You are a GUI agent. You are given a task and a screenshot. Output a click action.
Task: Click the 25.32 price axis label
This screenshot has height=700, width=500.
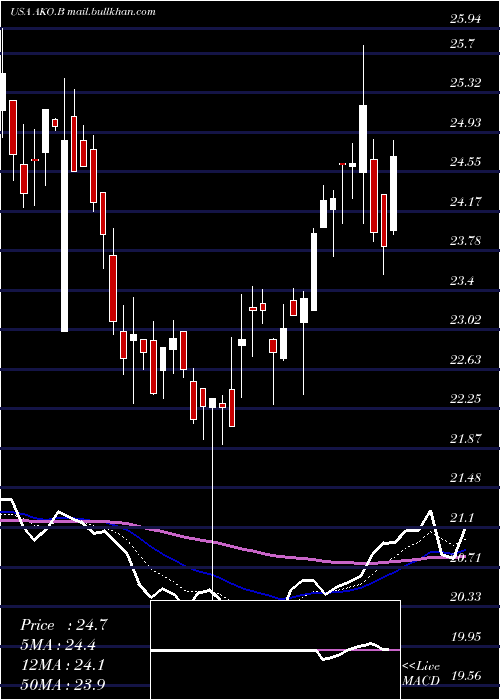point(466,83)
